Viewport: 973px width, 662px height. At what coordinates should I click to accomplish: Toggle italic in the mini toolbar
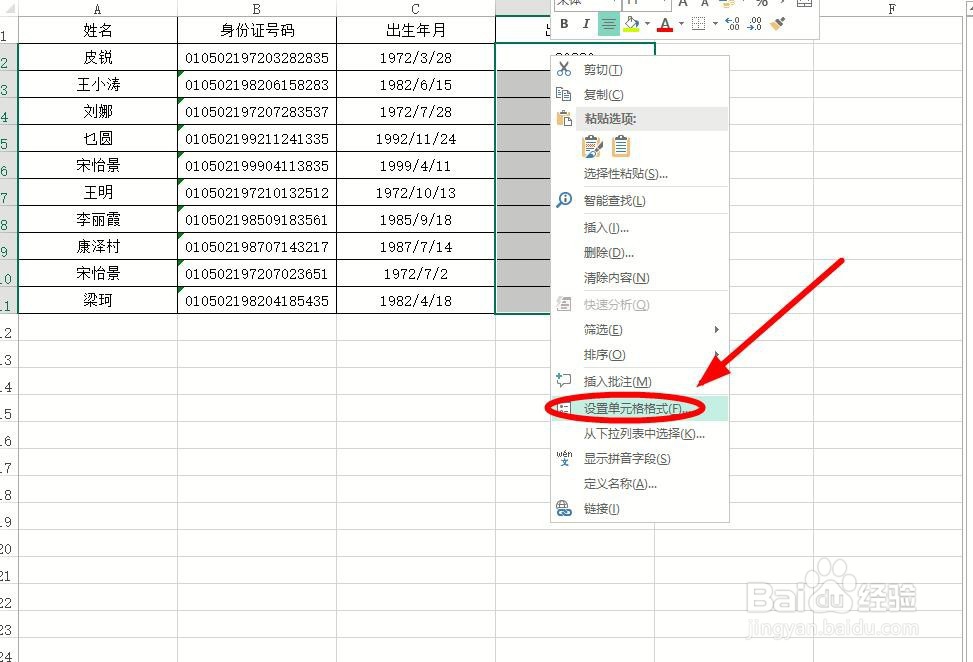tap(586, 24)
